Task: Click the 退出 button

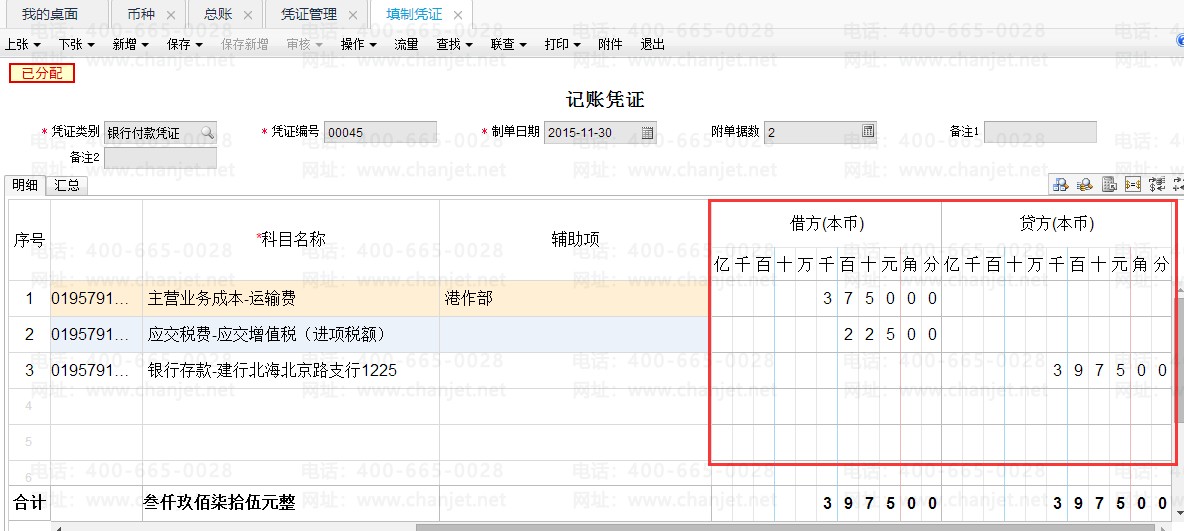Action: point(653,44)
